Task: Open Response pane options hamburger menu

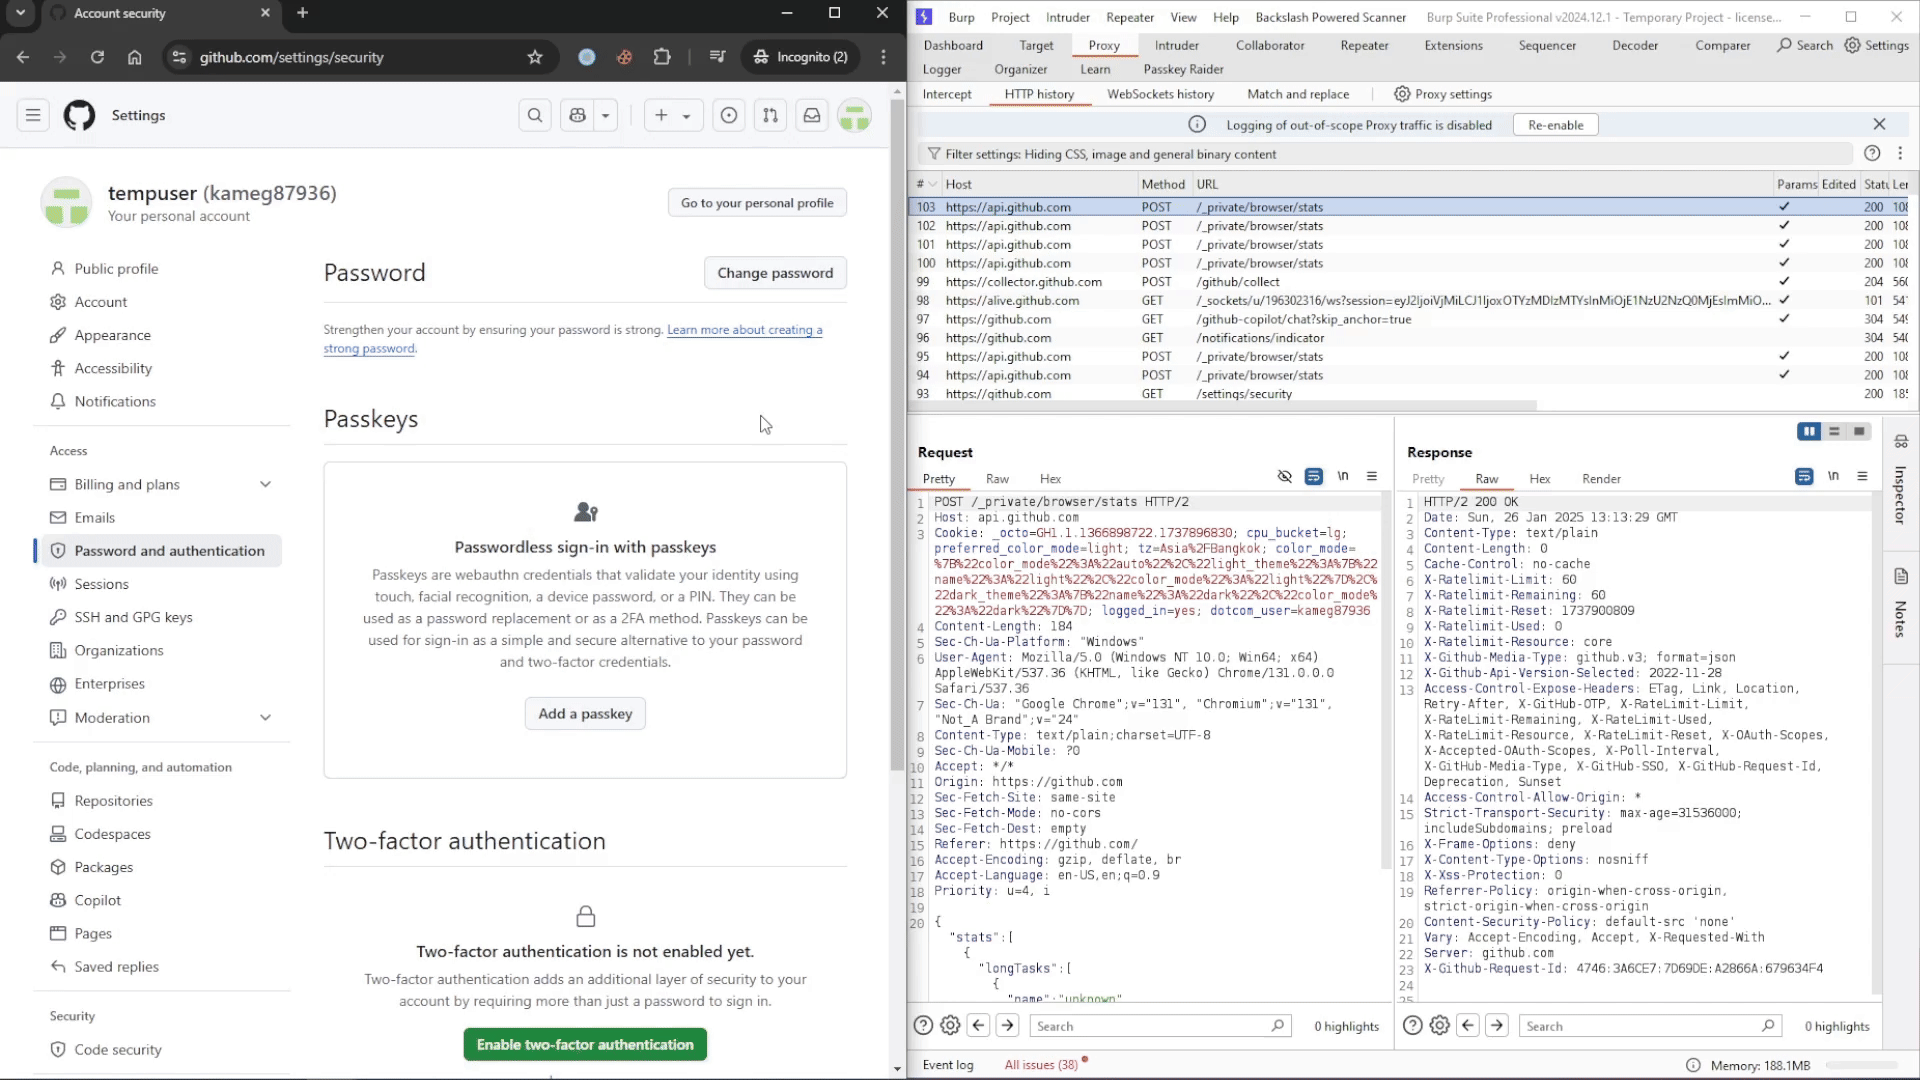Action: pyautogui.click(x=1862, y=476)
